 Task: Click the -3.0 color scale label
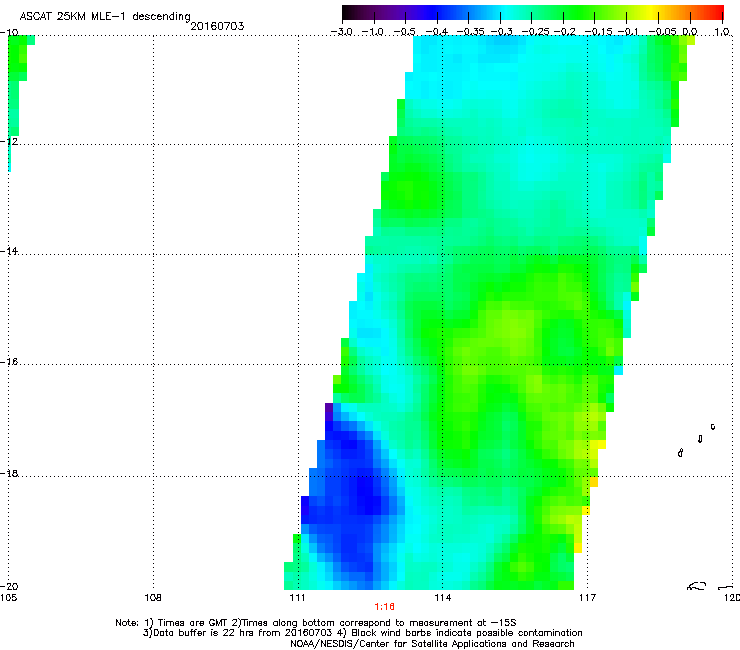click(x=341, y=32)
